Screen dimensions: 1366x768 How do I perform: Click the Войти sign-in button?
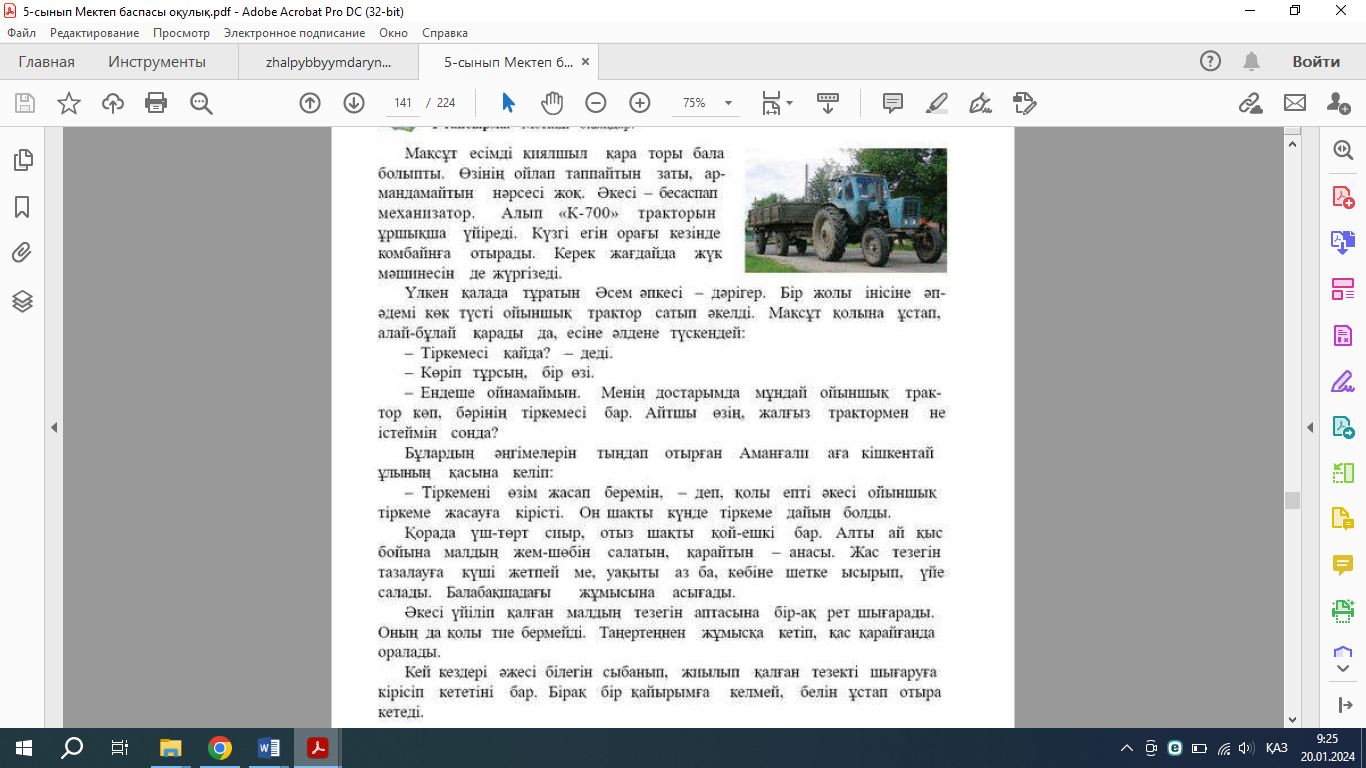click(1315, 62)
